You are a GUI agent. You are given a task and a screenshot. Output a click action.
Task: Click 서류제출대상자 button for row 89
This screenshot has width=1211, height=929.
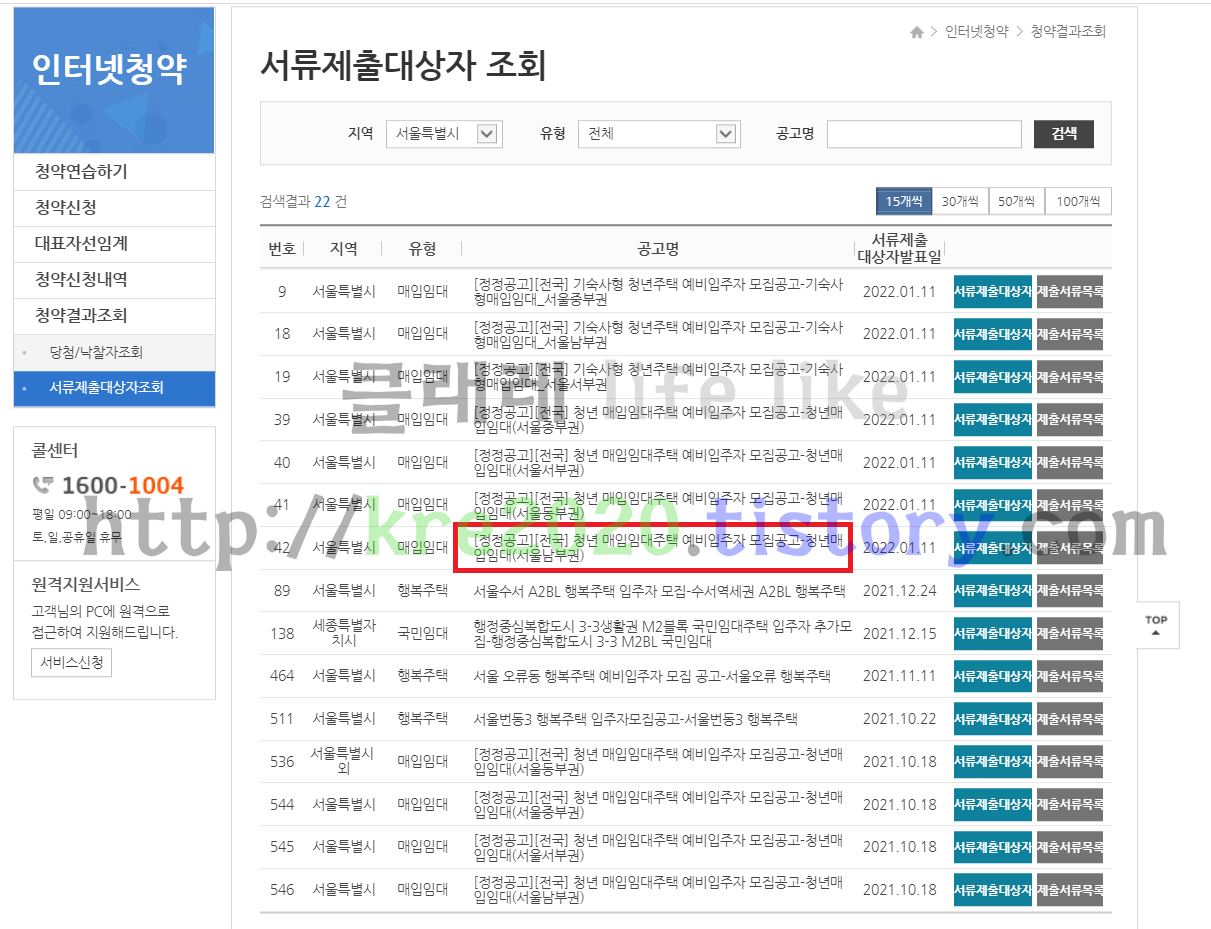coord(993,591)
